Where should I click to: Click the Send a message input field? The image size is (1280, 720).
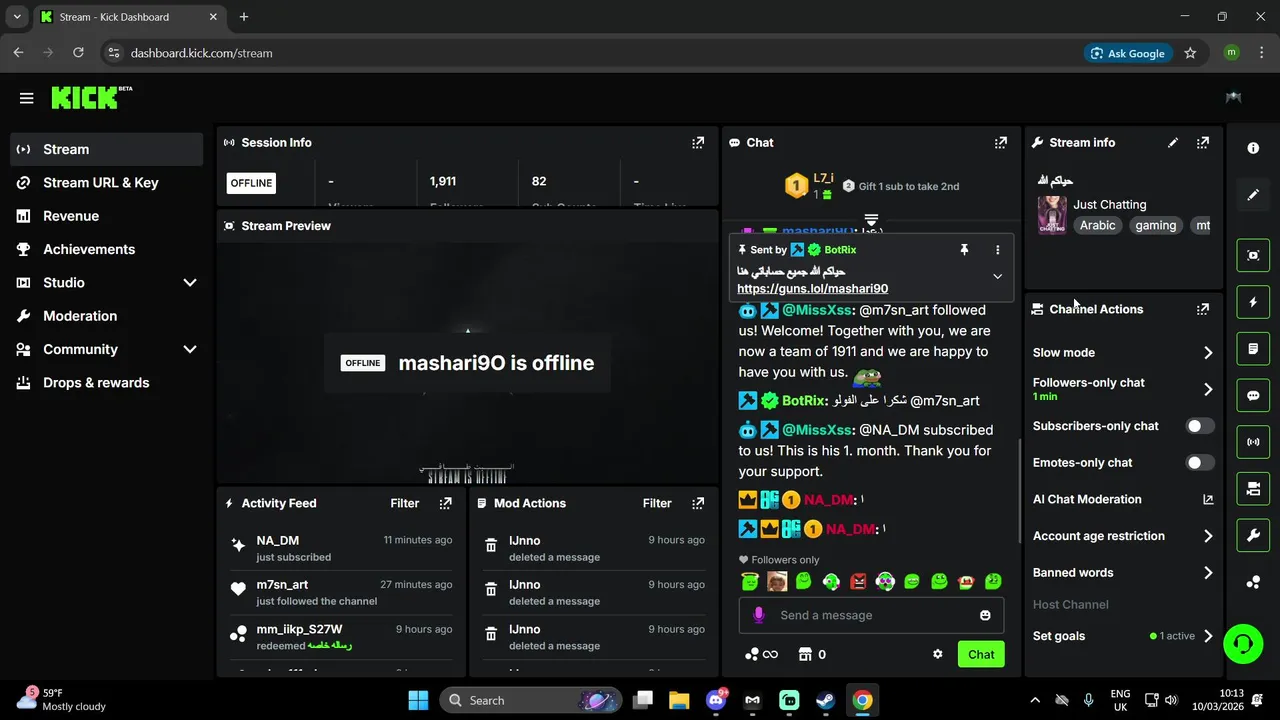(x=870, y=615)
